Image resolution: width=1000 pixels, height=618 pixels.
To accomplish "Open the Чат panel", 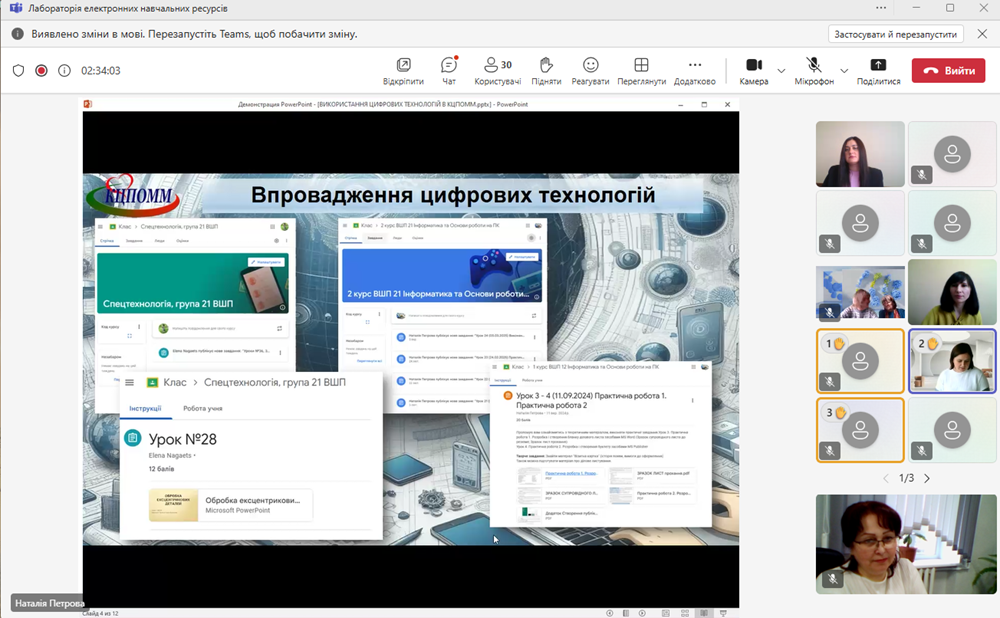I will point(447,70).
